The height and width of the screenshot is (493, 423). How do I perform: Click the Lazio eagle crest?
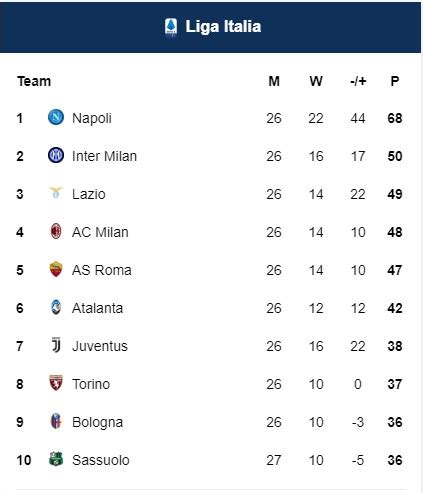click(56, 193)
